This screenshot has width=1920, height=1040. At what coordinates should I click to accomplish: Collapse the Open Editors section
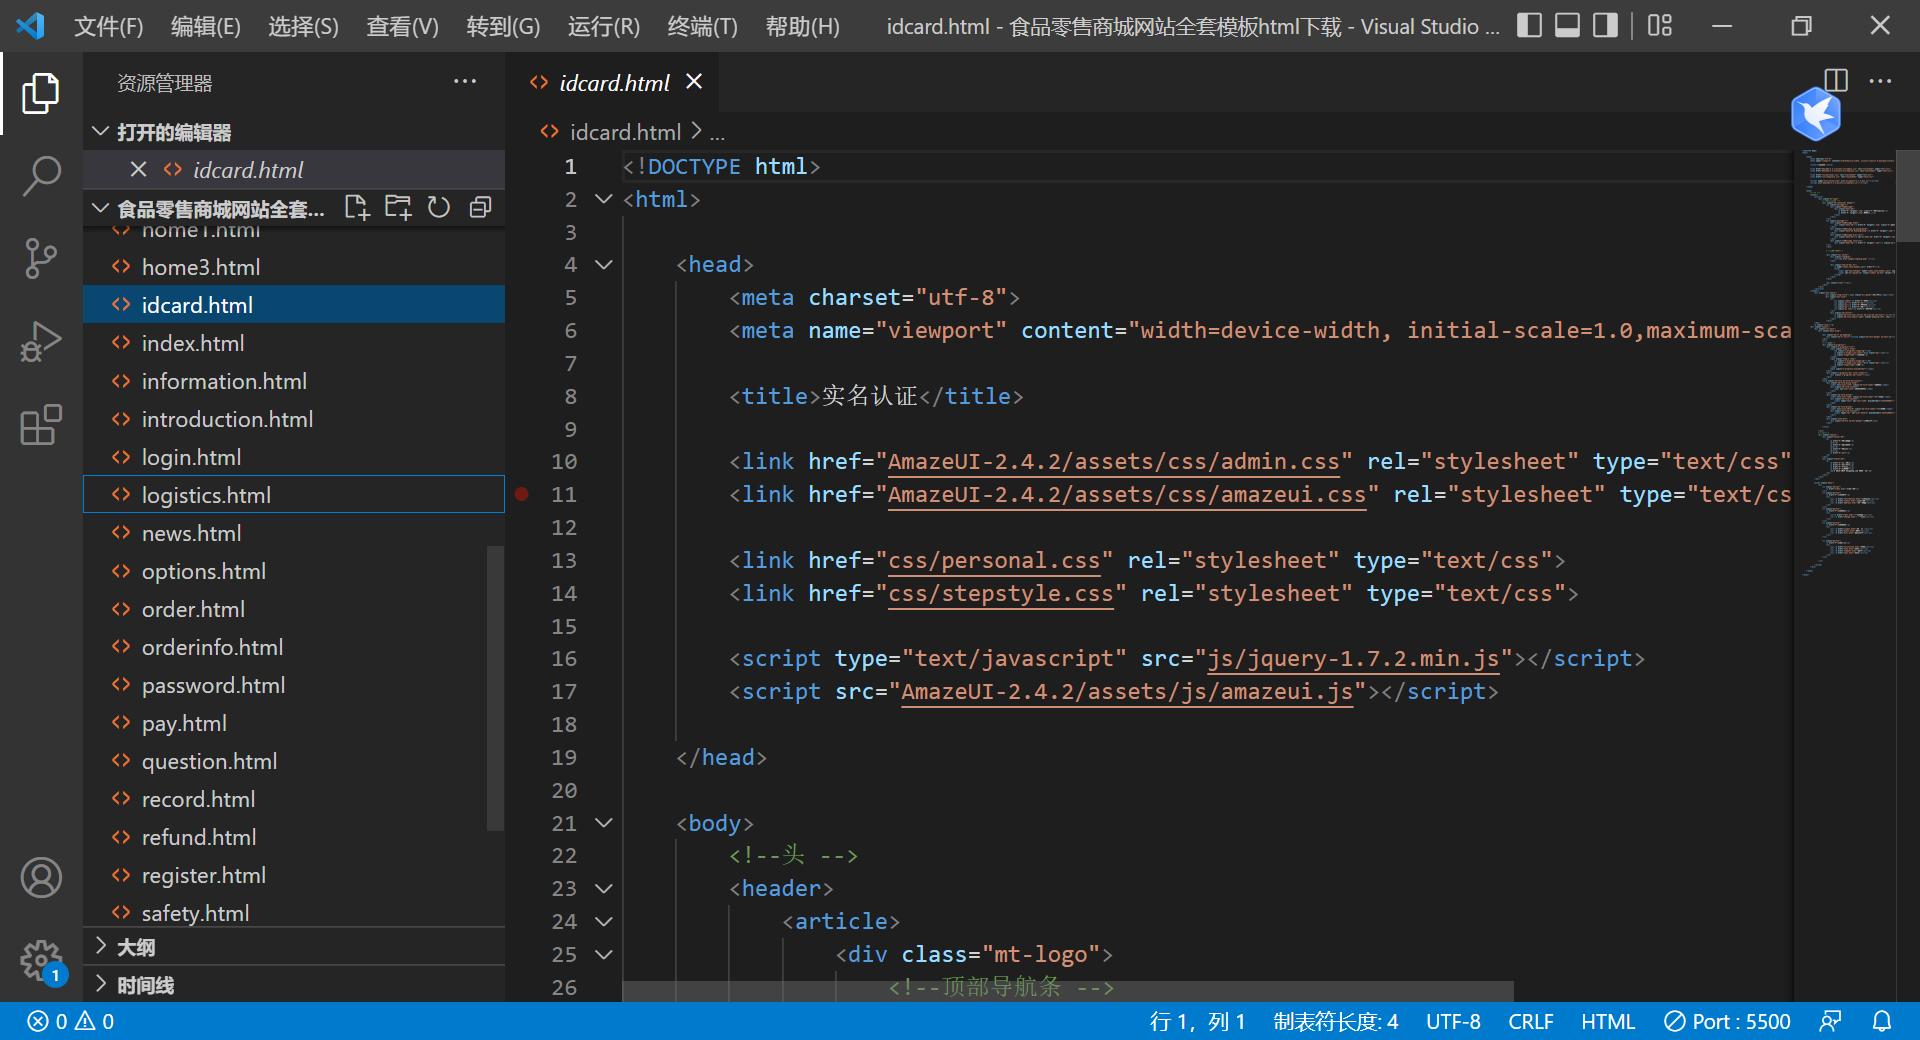coord(100,131)
